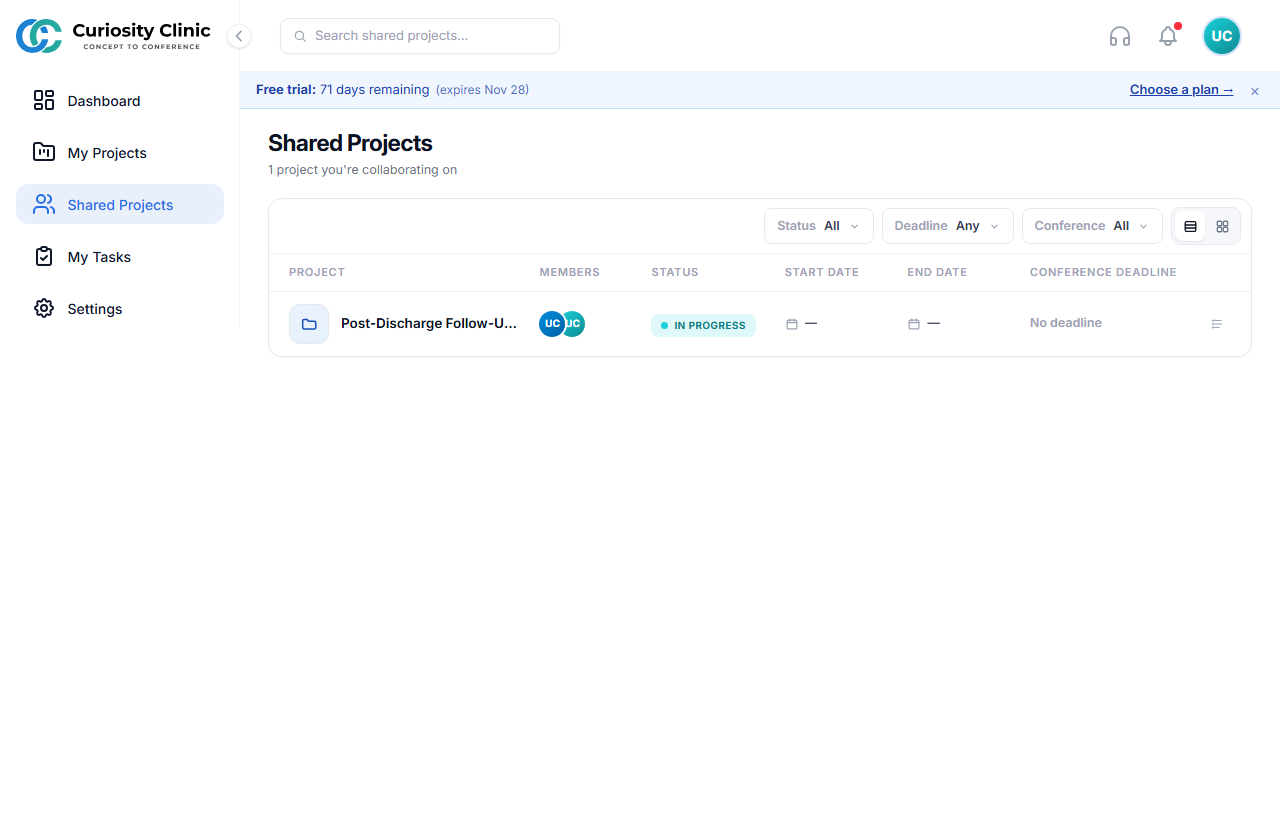Open the UC user avatar menu
The width and height of the screenshot is (1280, 829).
click(x=1222, y=36)
